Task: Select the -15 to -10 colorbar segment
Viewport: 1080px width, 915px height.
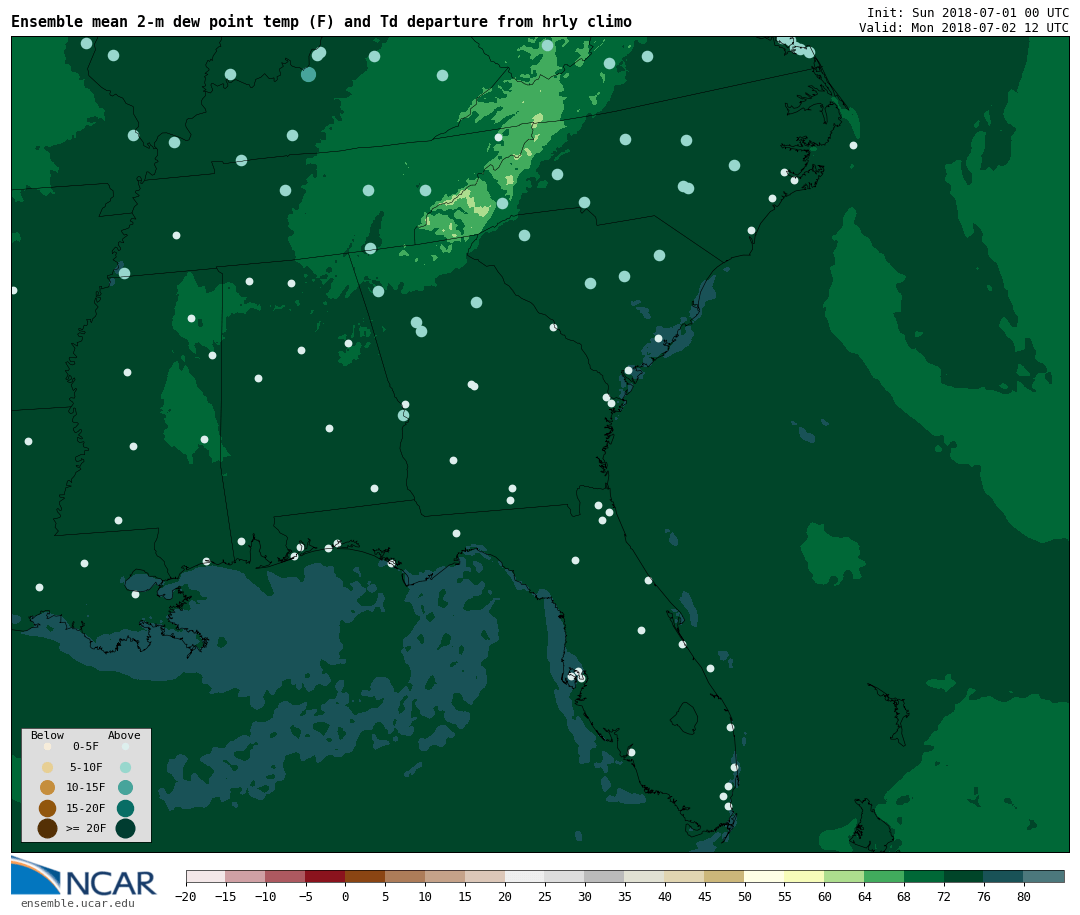Action: (246, 876)
